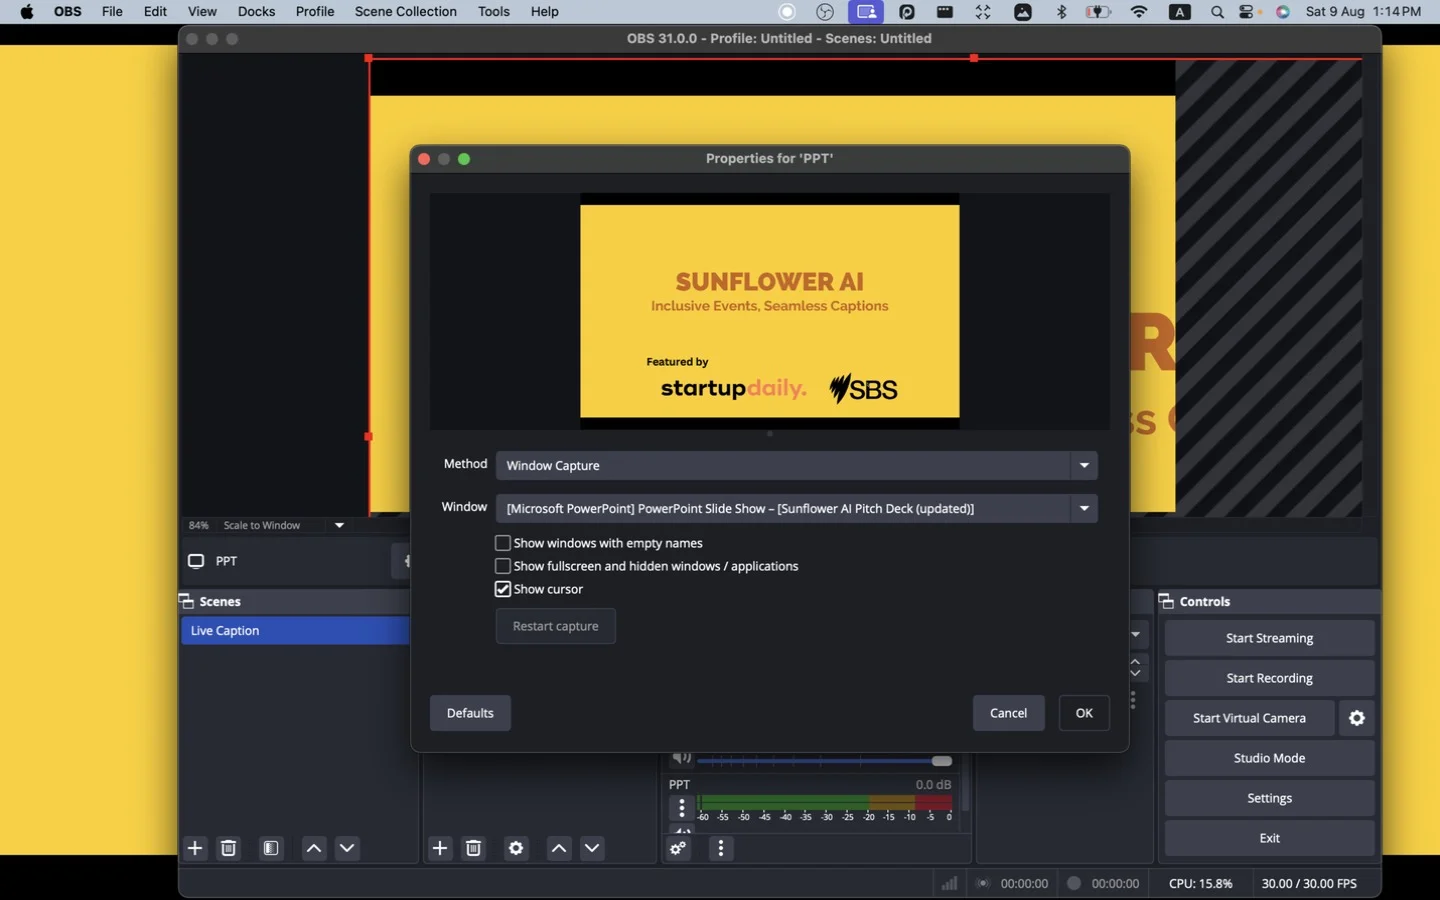Click the CPU 15.8% status text

coord(1200,883)
